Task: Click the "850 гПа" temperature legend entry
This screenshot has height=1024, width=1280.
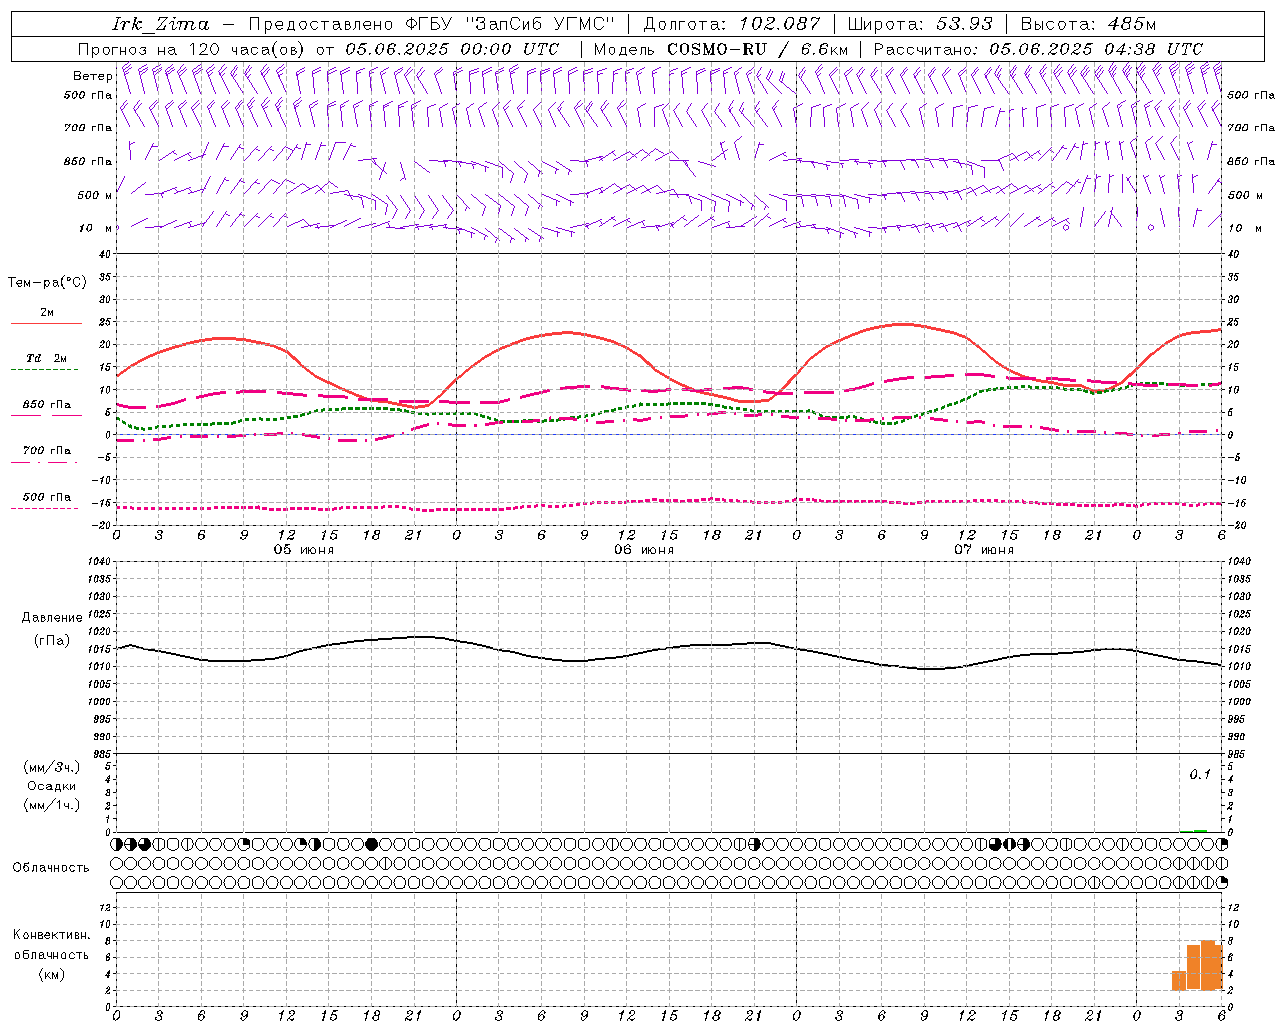Action: (47, 405)
